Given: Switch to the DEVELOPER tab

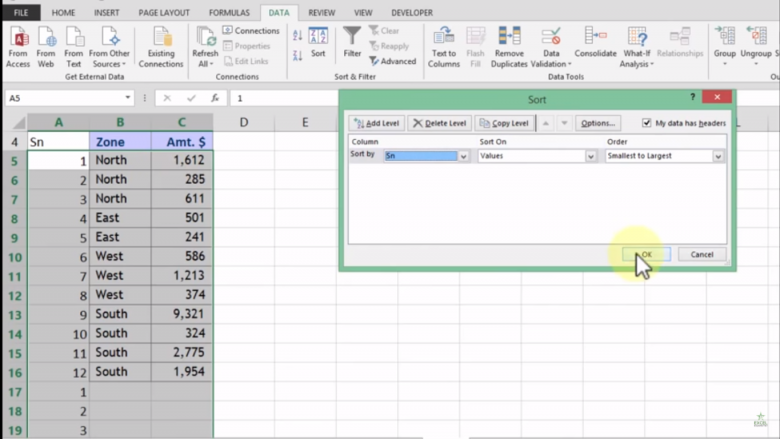Looking at the screenshot, I should point(412,12).
